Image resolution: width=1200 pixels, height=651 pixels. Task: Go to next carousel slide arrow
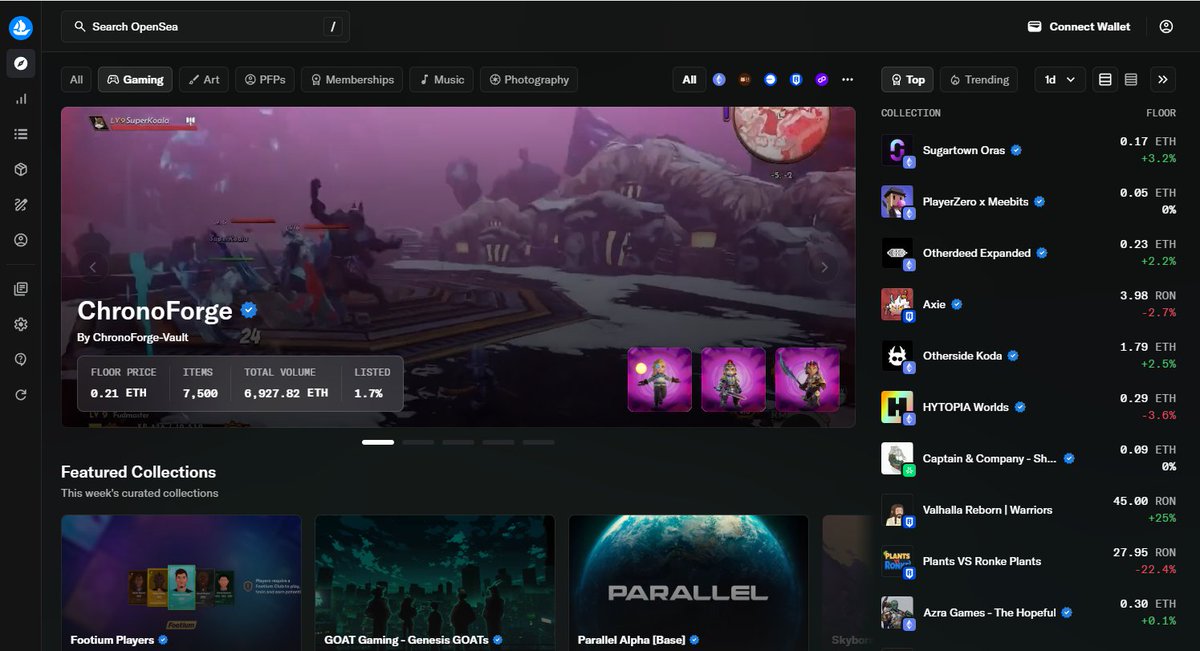click(824, 267)
